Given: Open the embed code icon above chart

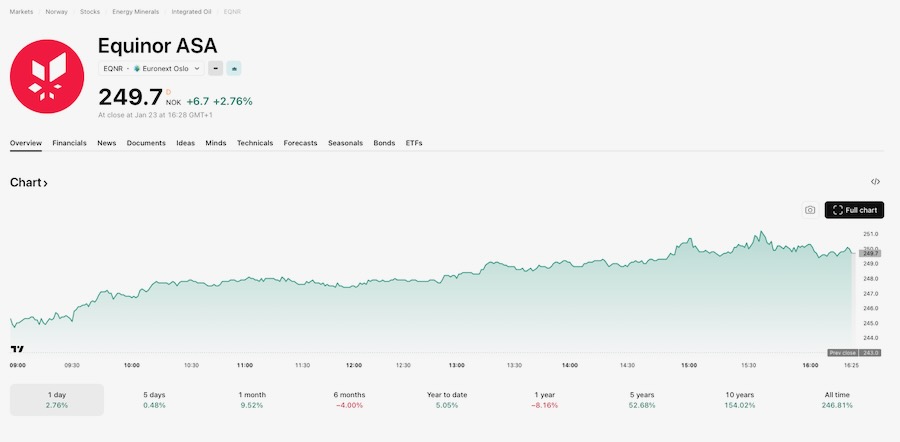Looking at the screenshot, I should [875, 182].
